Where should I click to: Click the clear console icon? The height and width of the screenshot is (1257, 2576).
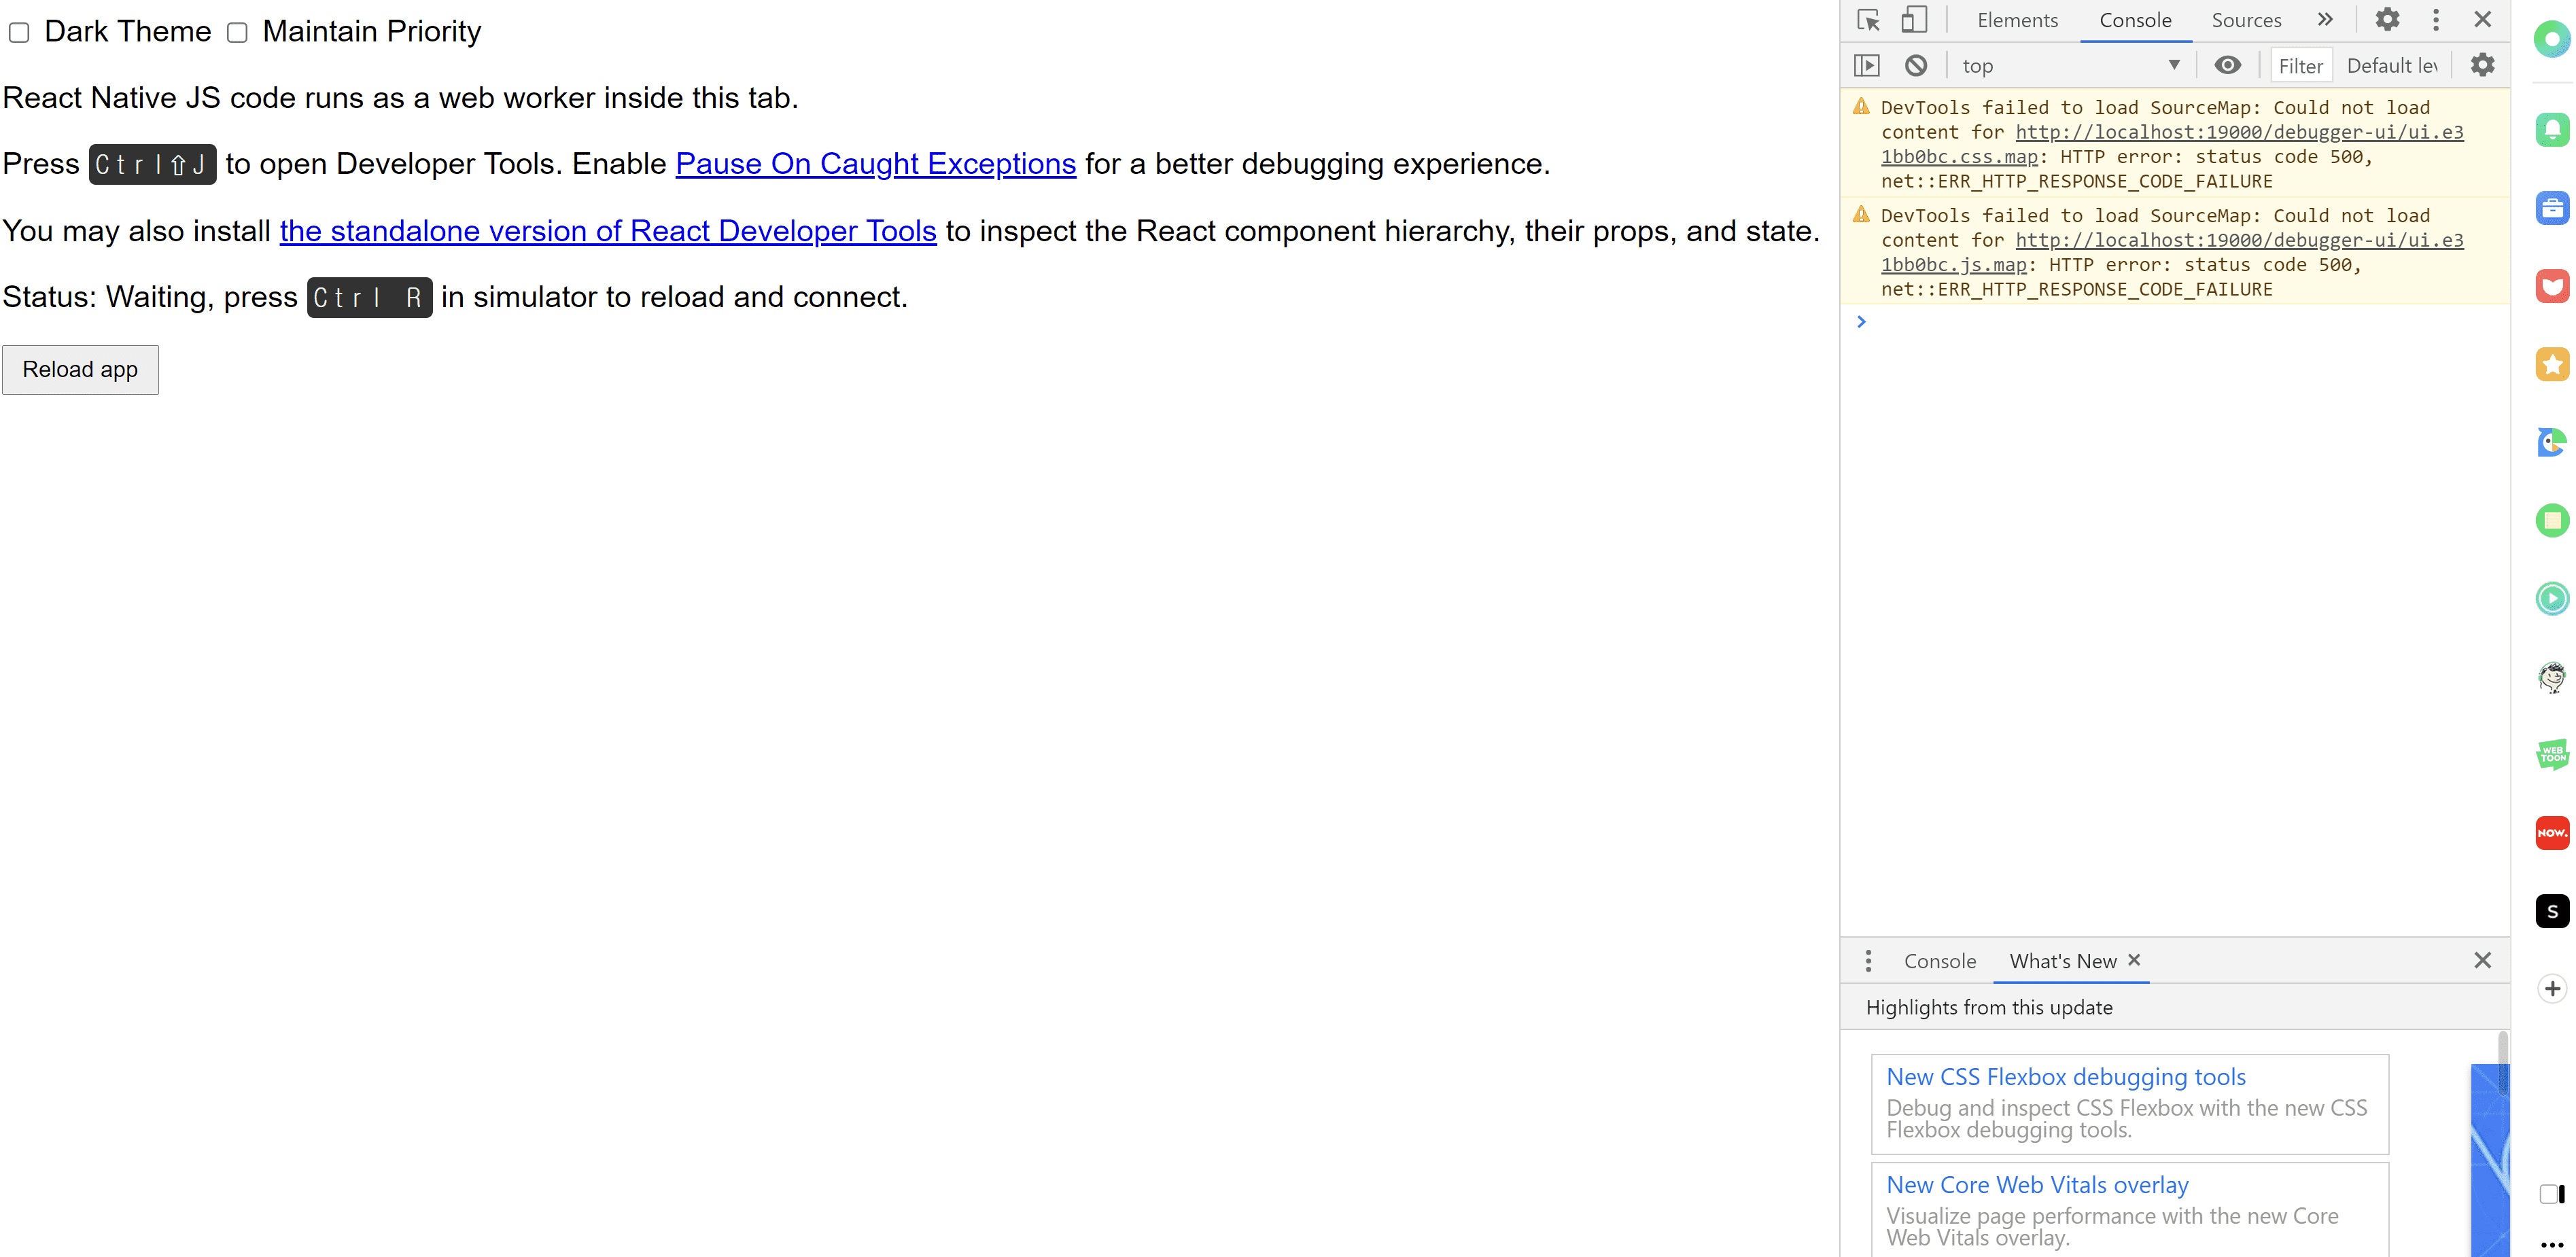[1915, 66]
